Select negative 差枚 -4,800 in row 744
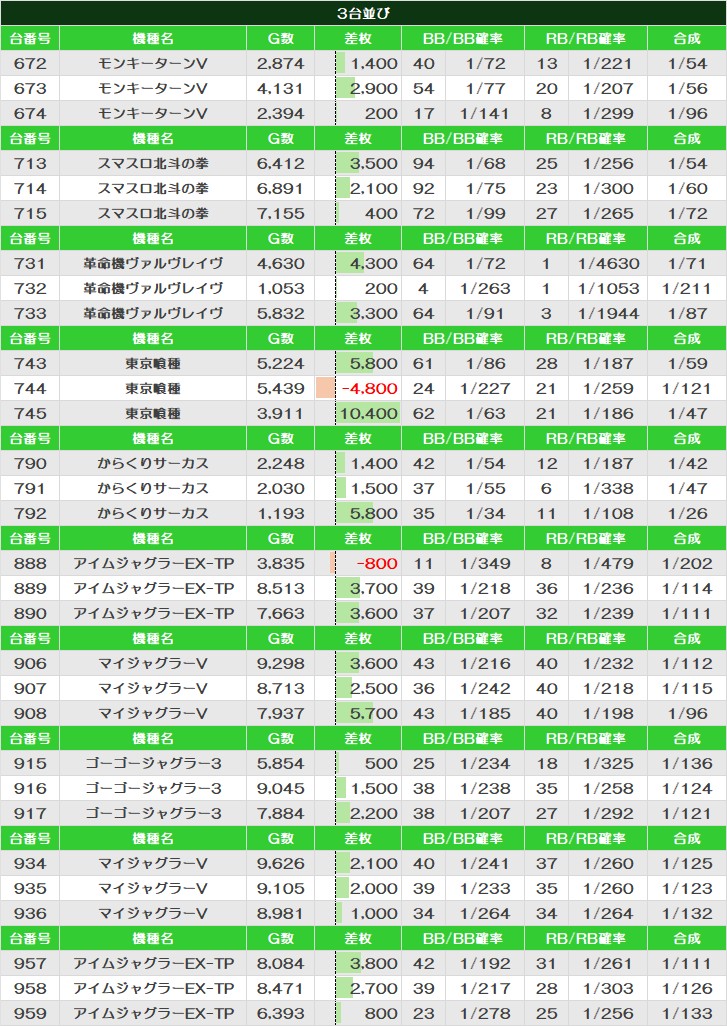Screen dimensions: 727x1026 (x=369, y=389)
